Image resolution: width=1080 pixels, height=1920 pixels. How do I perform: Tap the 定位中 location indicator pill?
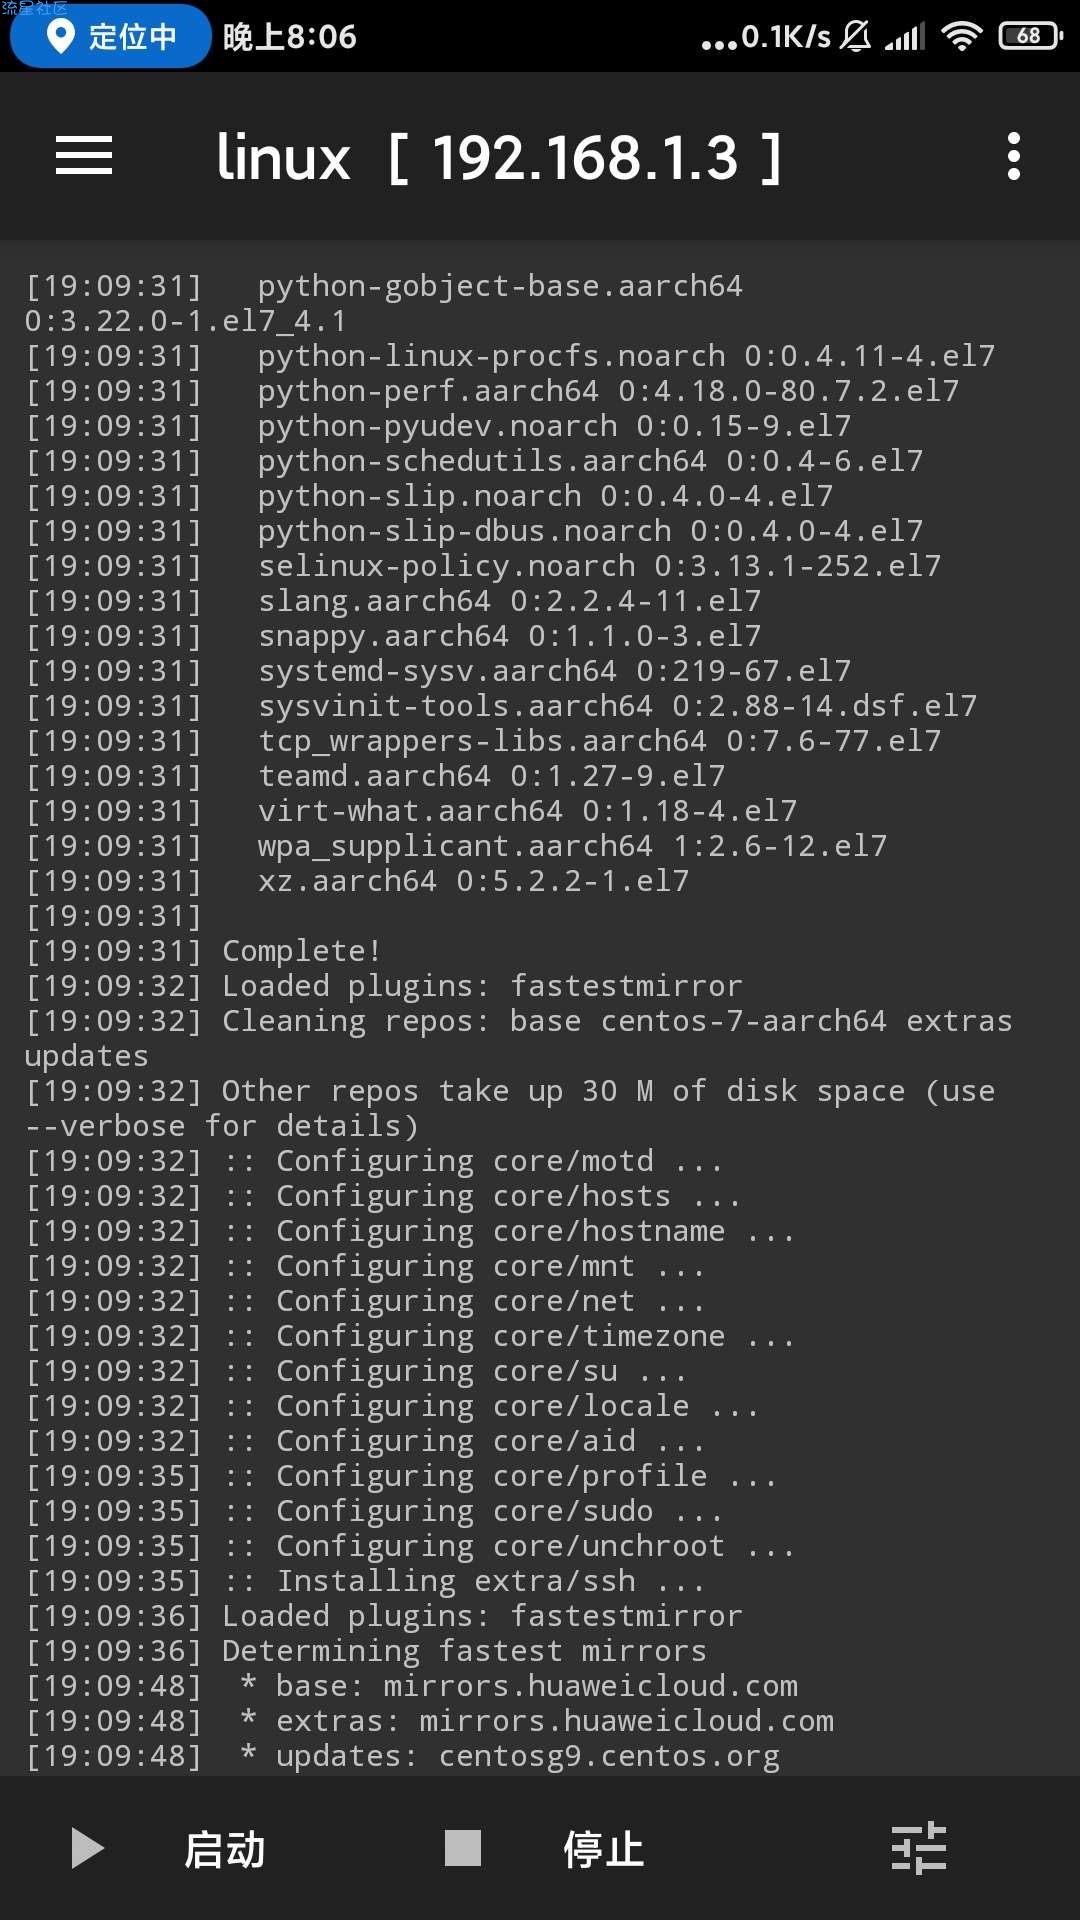point(111,37)
